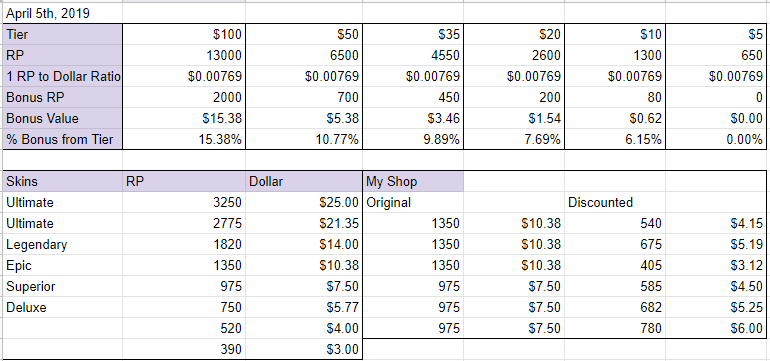Select the 10.77% bonus cell

[304, 139]
